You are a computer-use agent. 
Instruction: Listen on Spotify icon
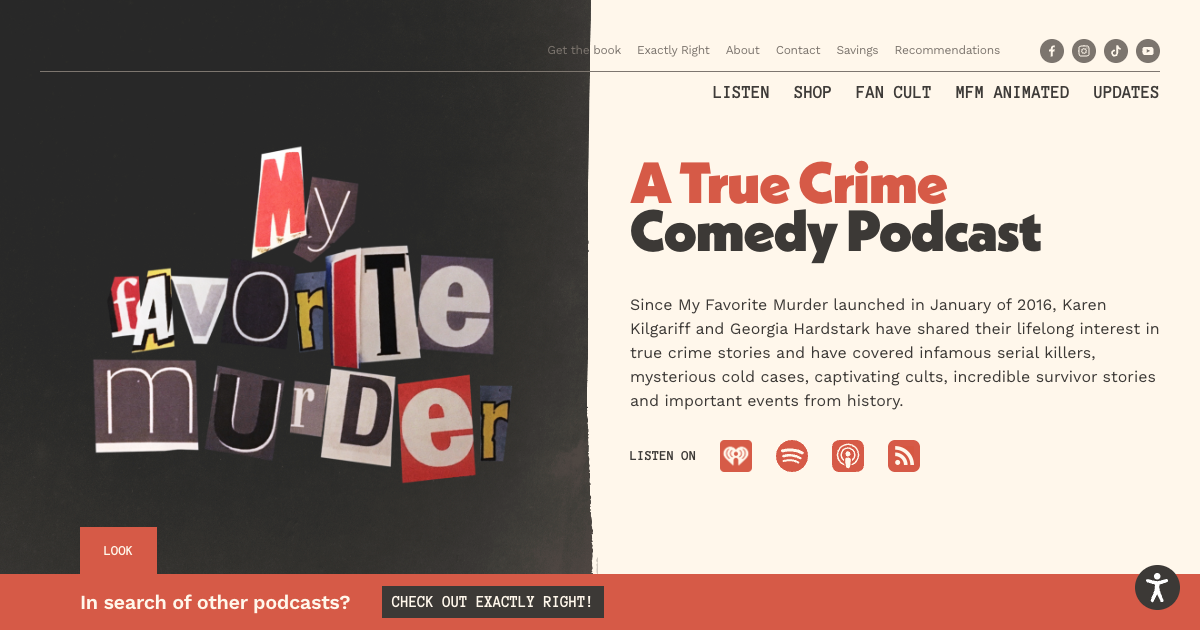pos(792,456)
